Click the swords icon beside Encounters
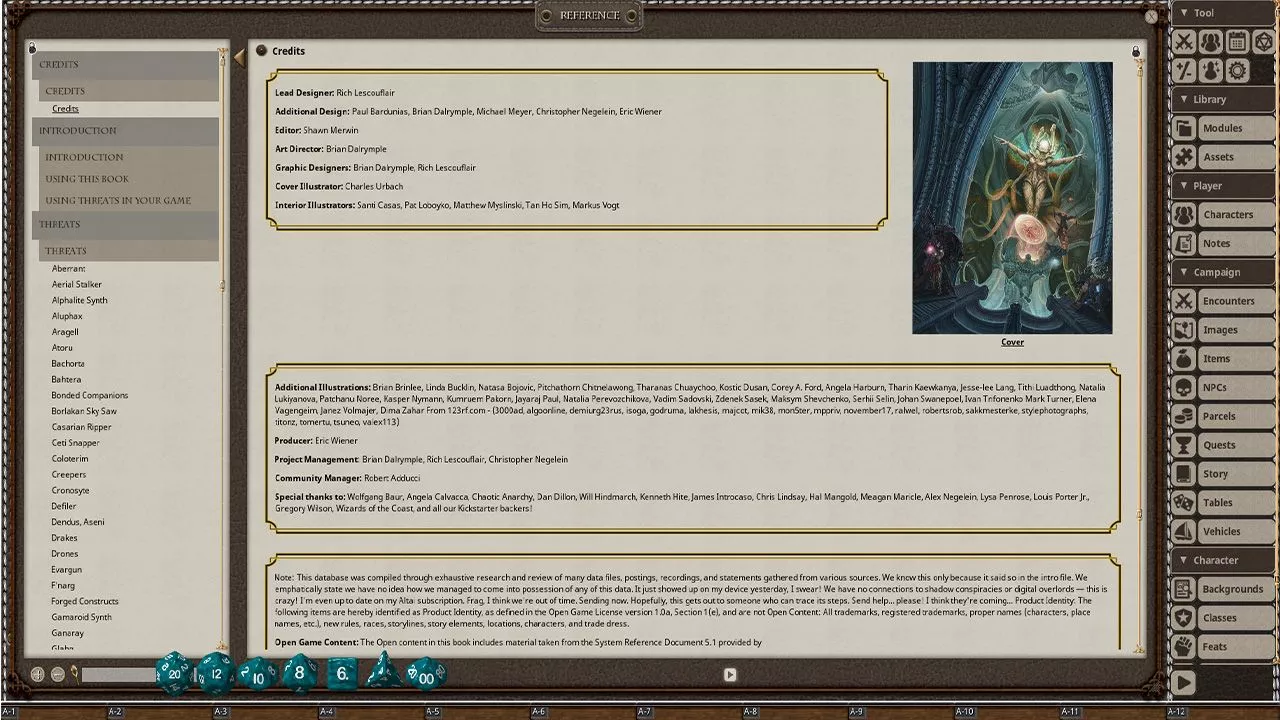Screen dimensions: 1280x720 tap(1184, 301)
